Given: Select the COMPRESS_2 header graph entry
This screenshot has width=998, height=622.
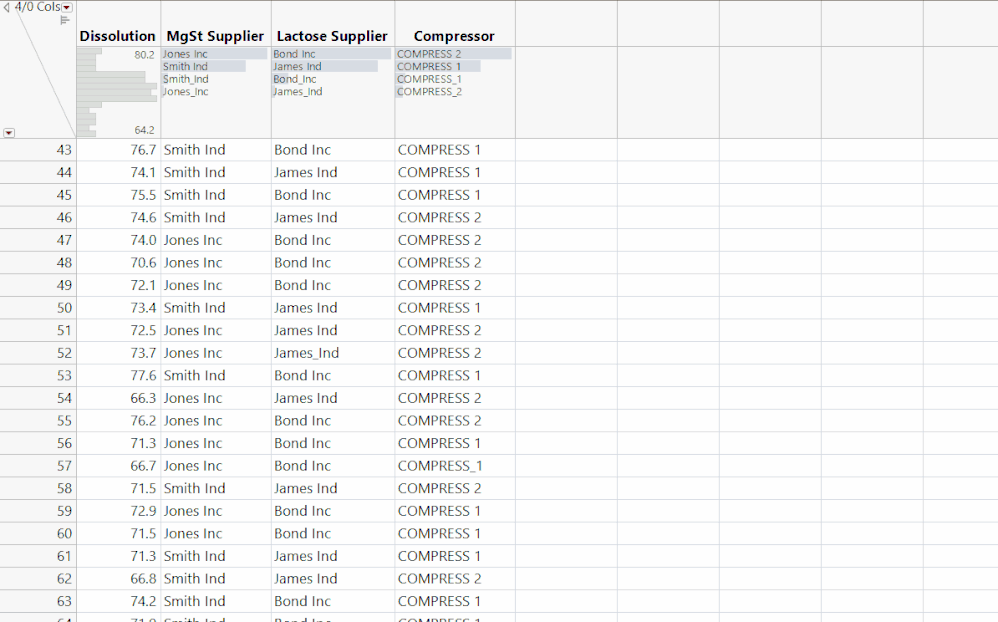Looking at the screenshot, I should 429,92.
